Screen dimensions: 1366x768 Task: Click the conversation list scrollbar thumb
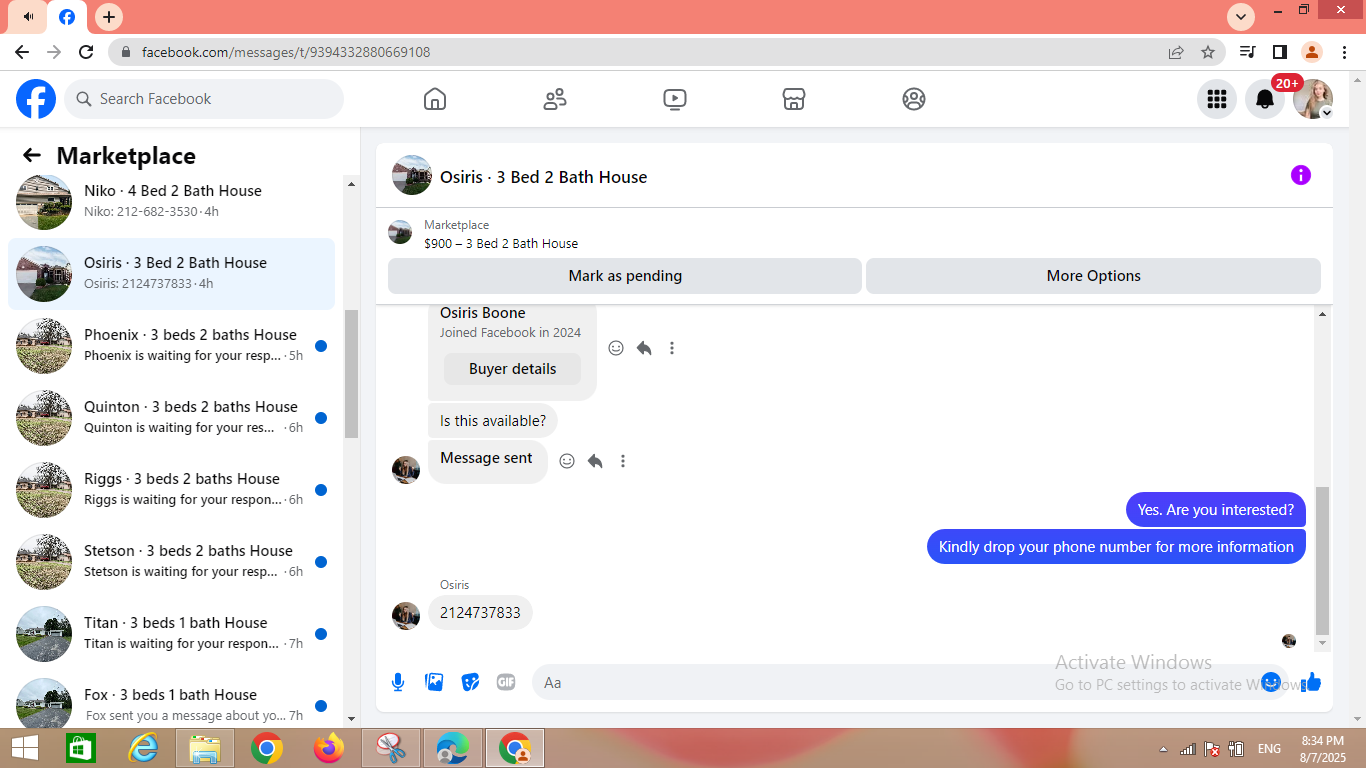coord(351,374)
